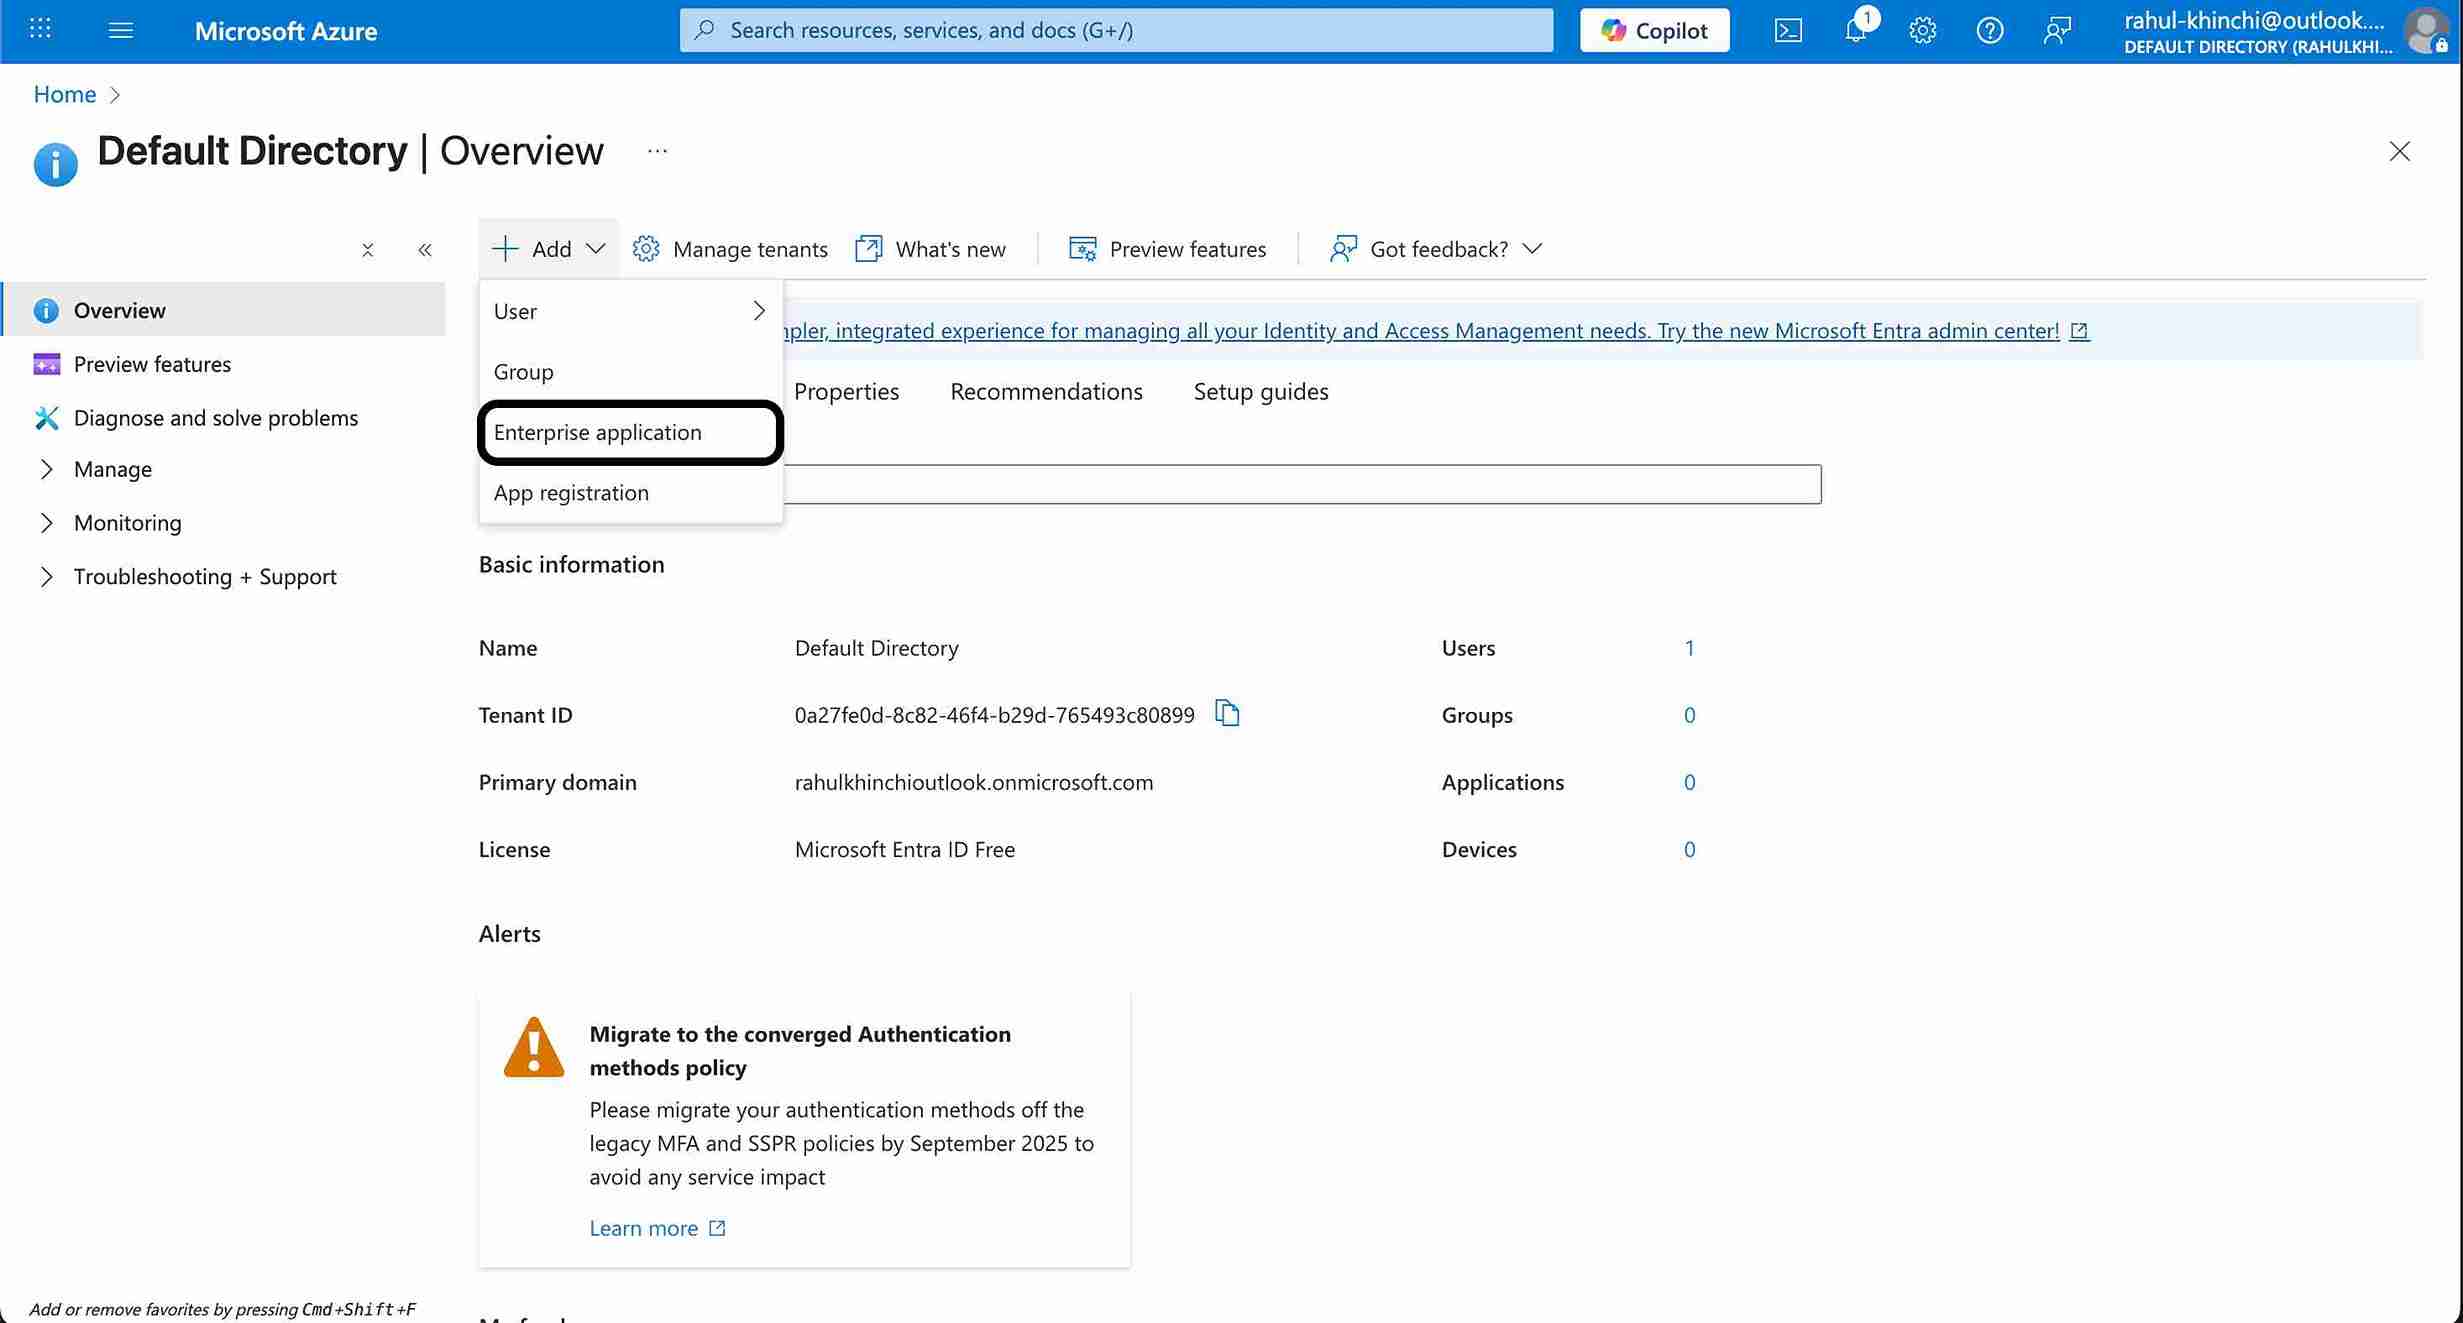Open the Azure portal hamburger menu
The image size is (2463, 1323).
121,30
